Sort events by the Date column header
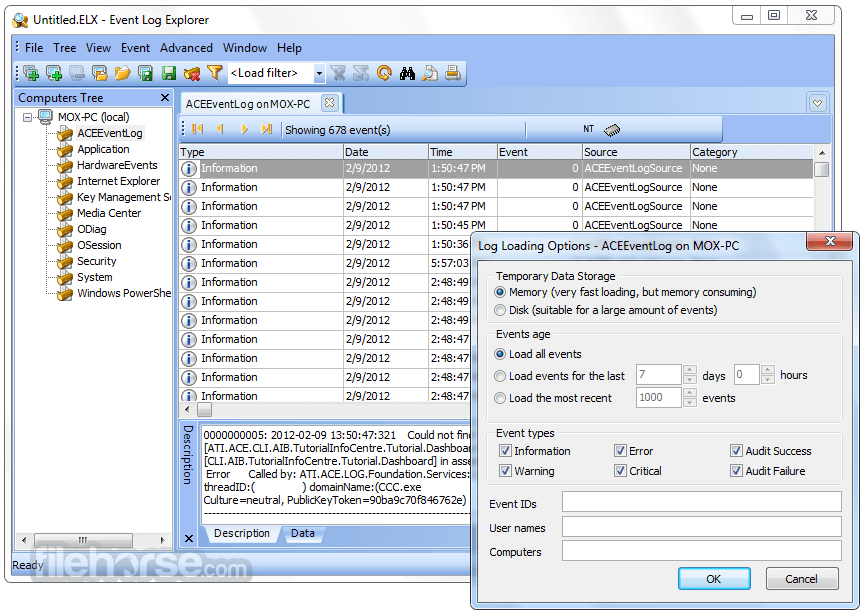Screen dimensions: 863x613 [385, 152]
